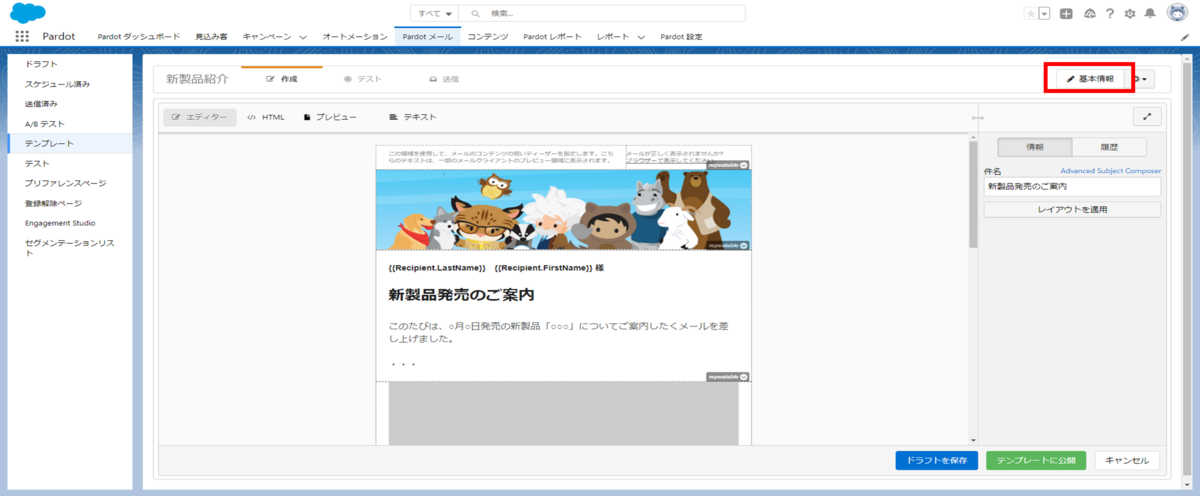The width and height of the screenshot is (1200, 496).
Task: Expand editor to fullscreen with arrows icon
Action: point(1147,117)
